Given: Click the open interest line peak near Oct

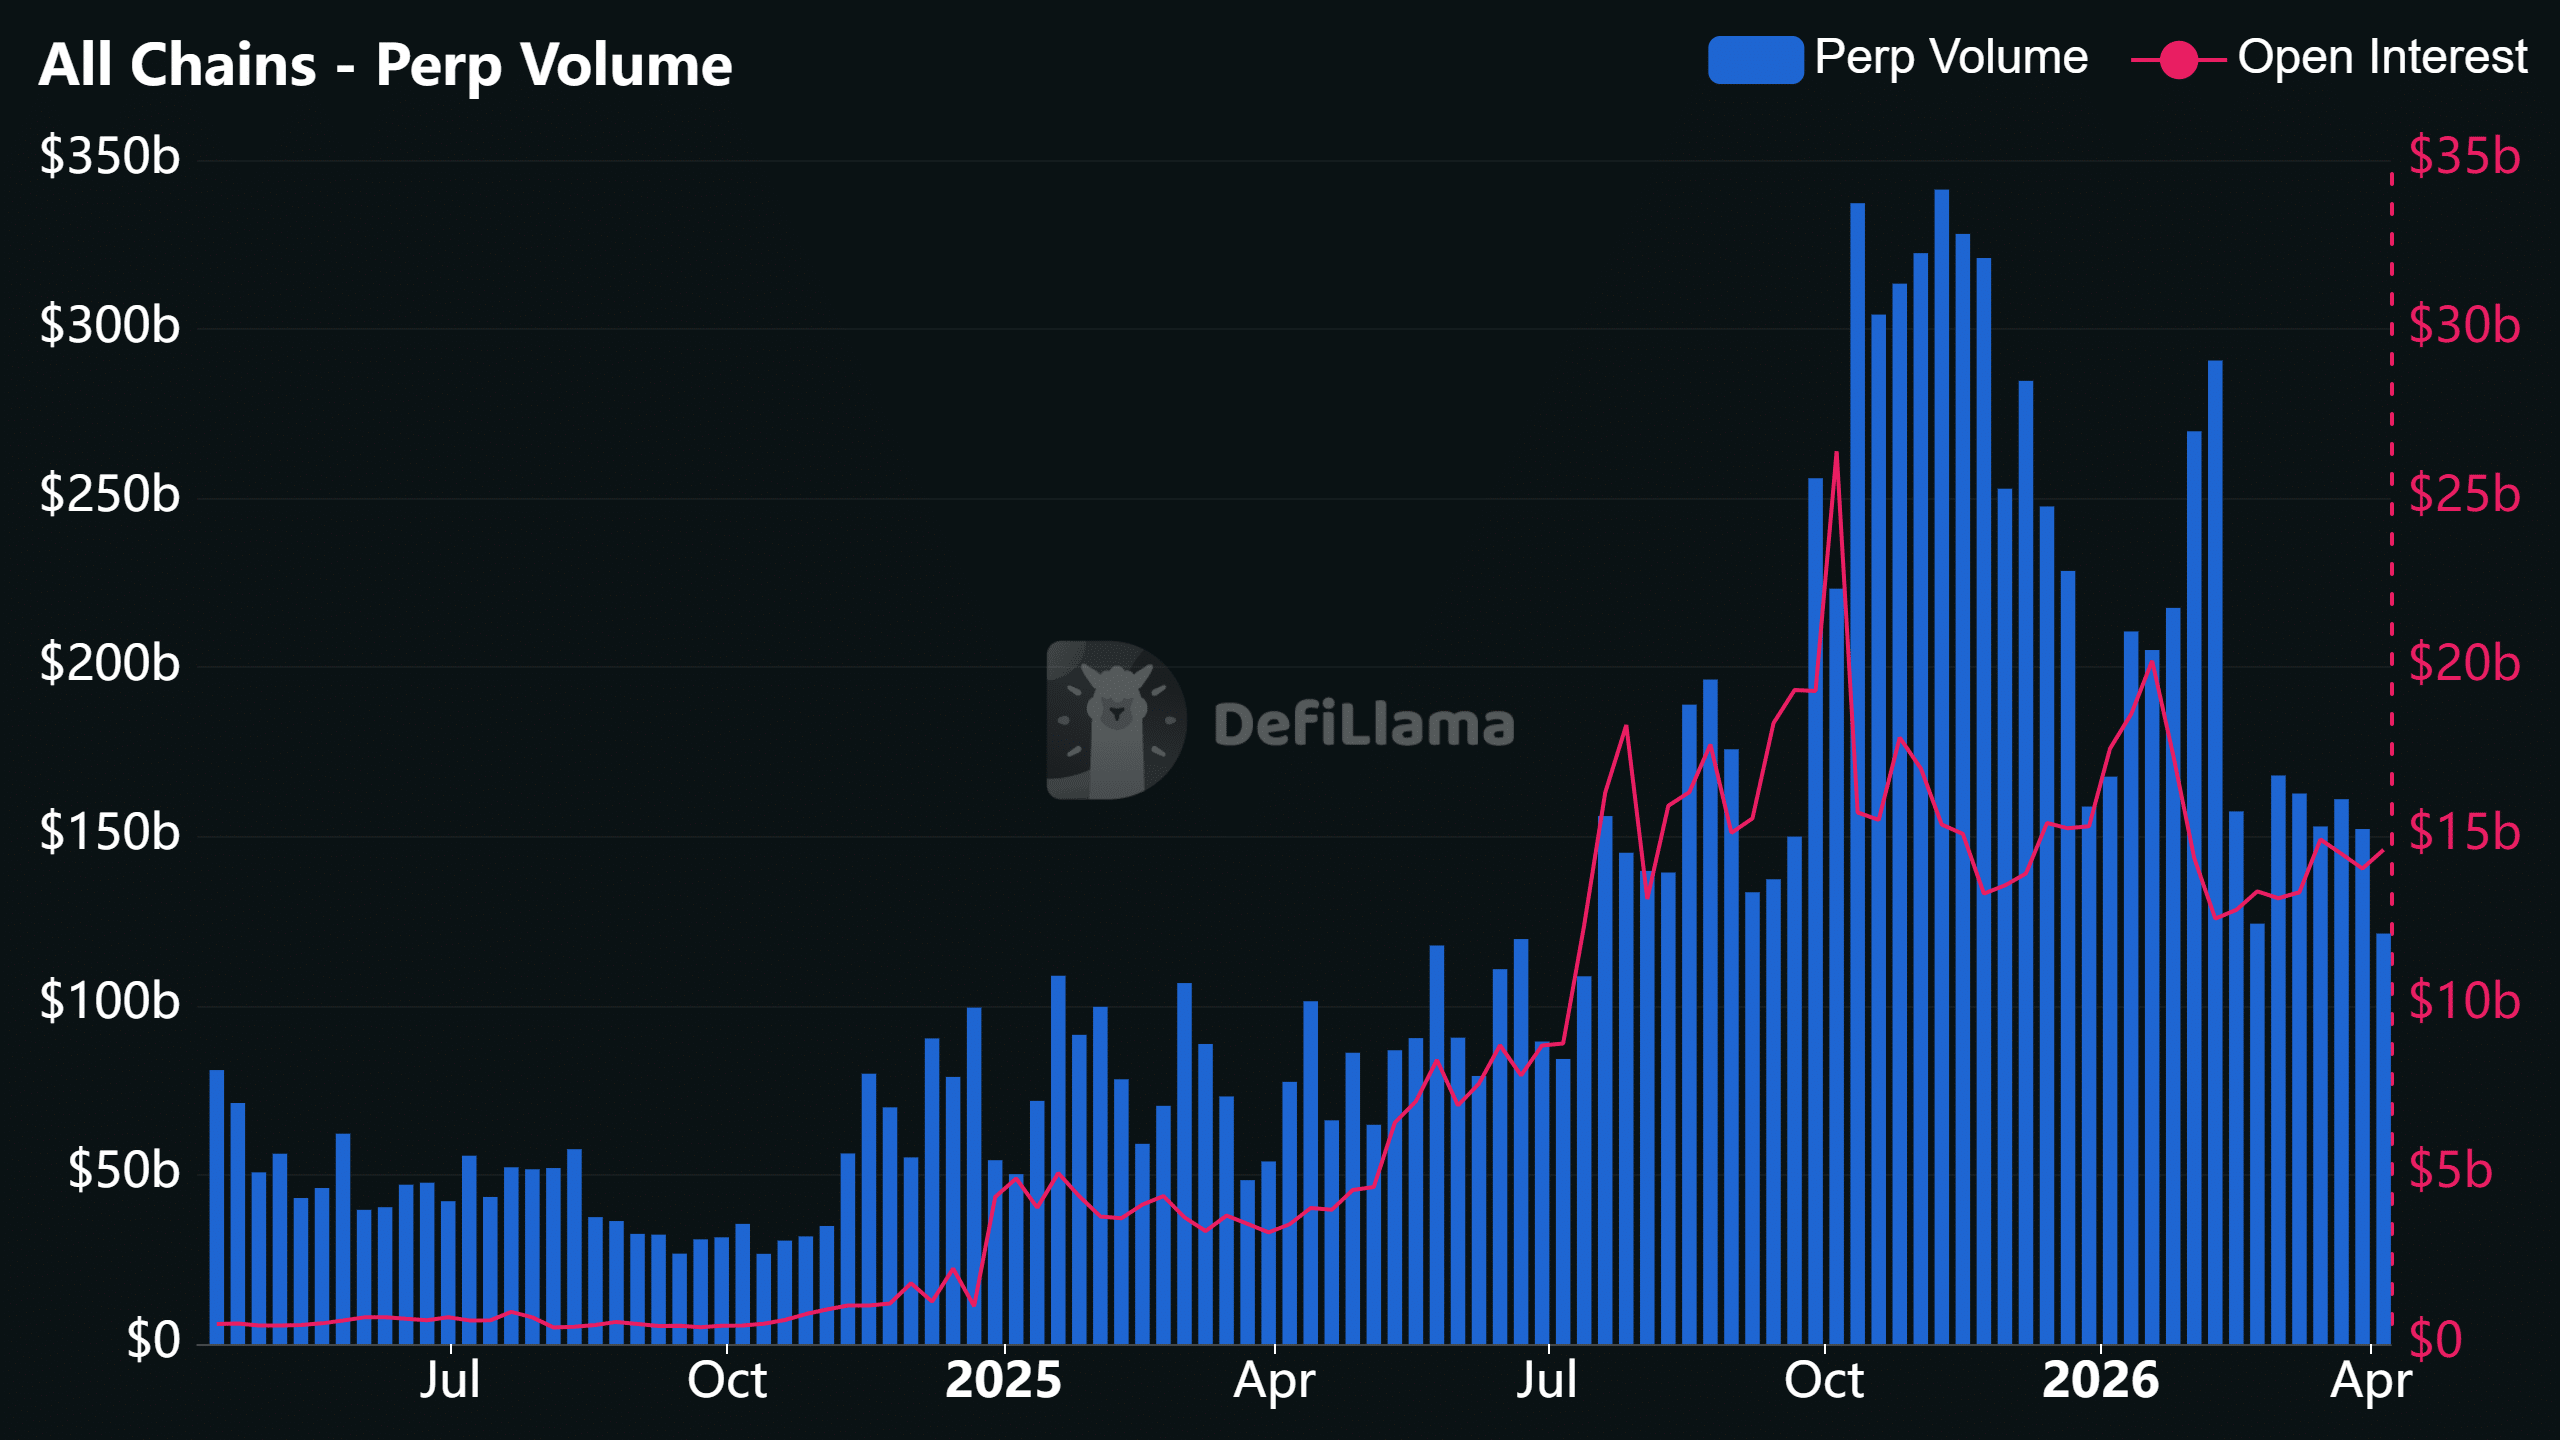Looking at the screenshot, I should [1836, 454].
